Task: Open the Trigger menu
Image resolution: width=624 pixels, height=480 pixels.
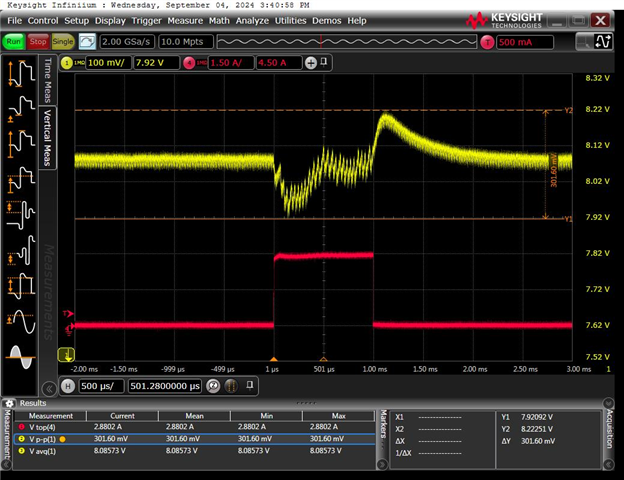Action: 146,21
